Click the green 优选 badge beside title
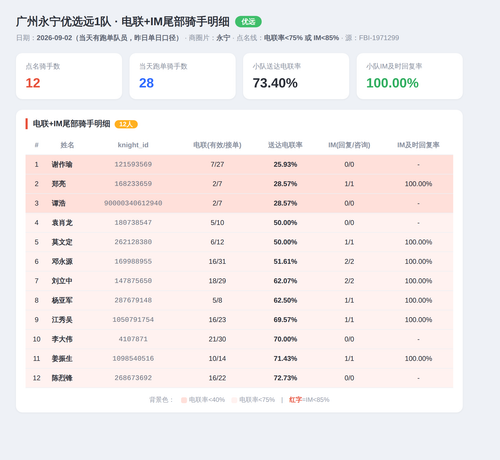 pos(248,22)
